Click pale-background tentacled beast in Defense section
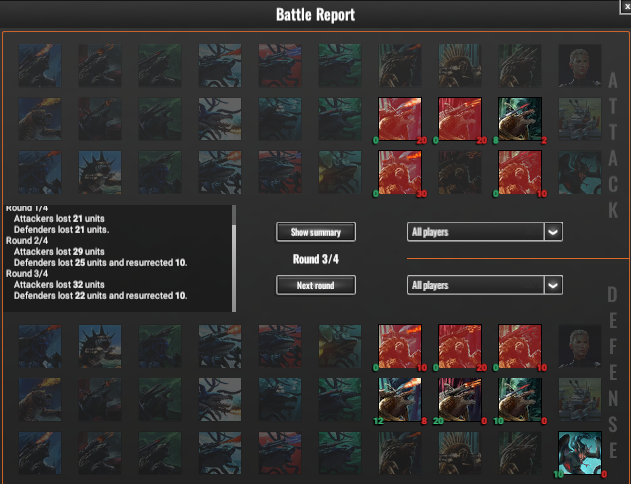The width and height of the screenshot is (631, 484). 220,400
